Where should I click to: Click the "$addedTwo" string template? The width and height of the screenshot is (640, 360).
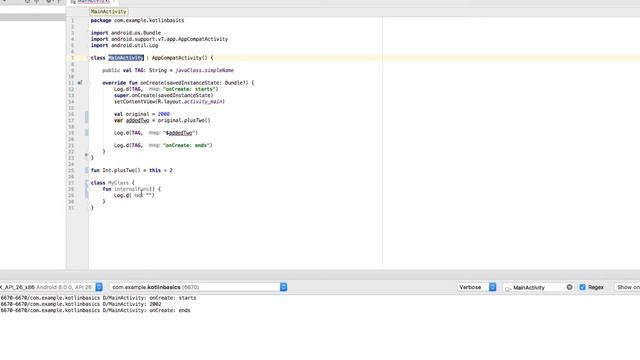pyautogui.click(x=179, y=133)
